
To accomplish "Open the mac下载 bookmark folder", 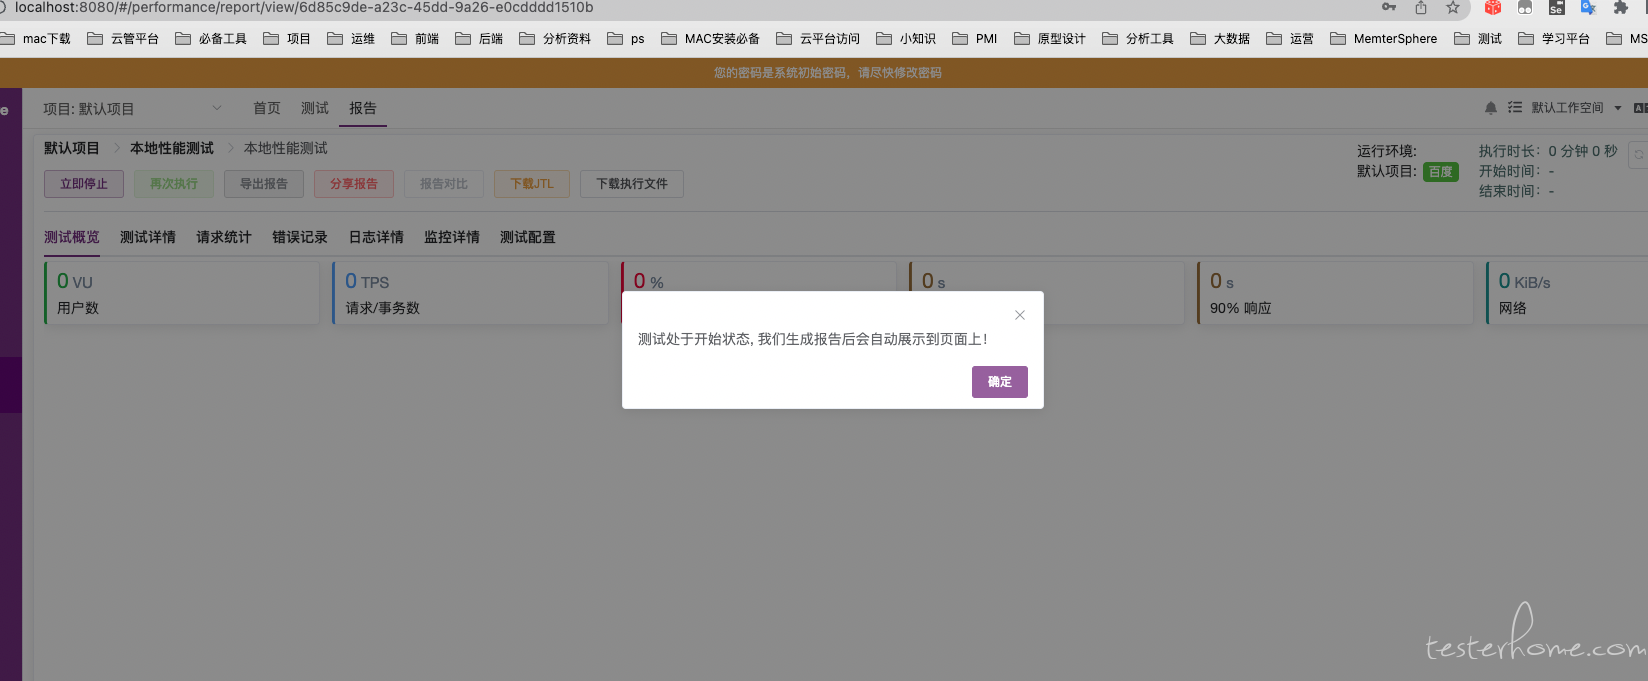I will pyautogui.click(x=36, y=39).
